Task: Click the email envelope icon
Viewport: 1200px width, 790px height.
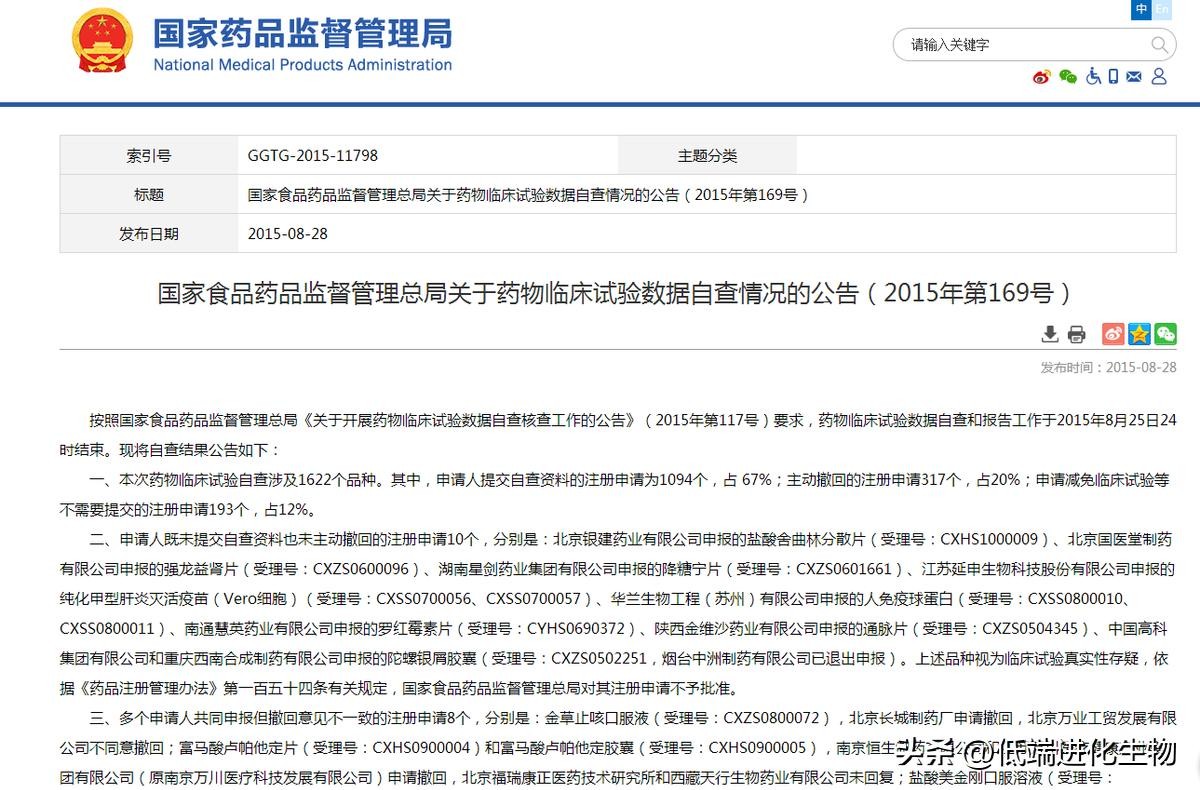Action: point(1134,76)
